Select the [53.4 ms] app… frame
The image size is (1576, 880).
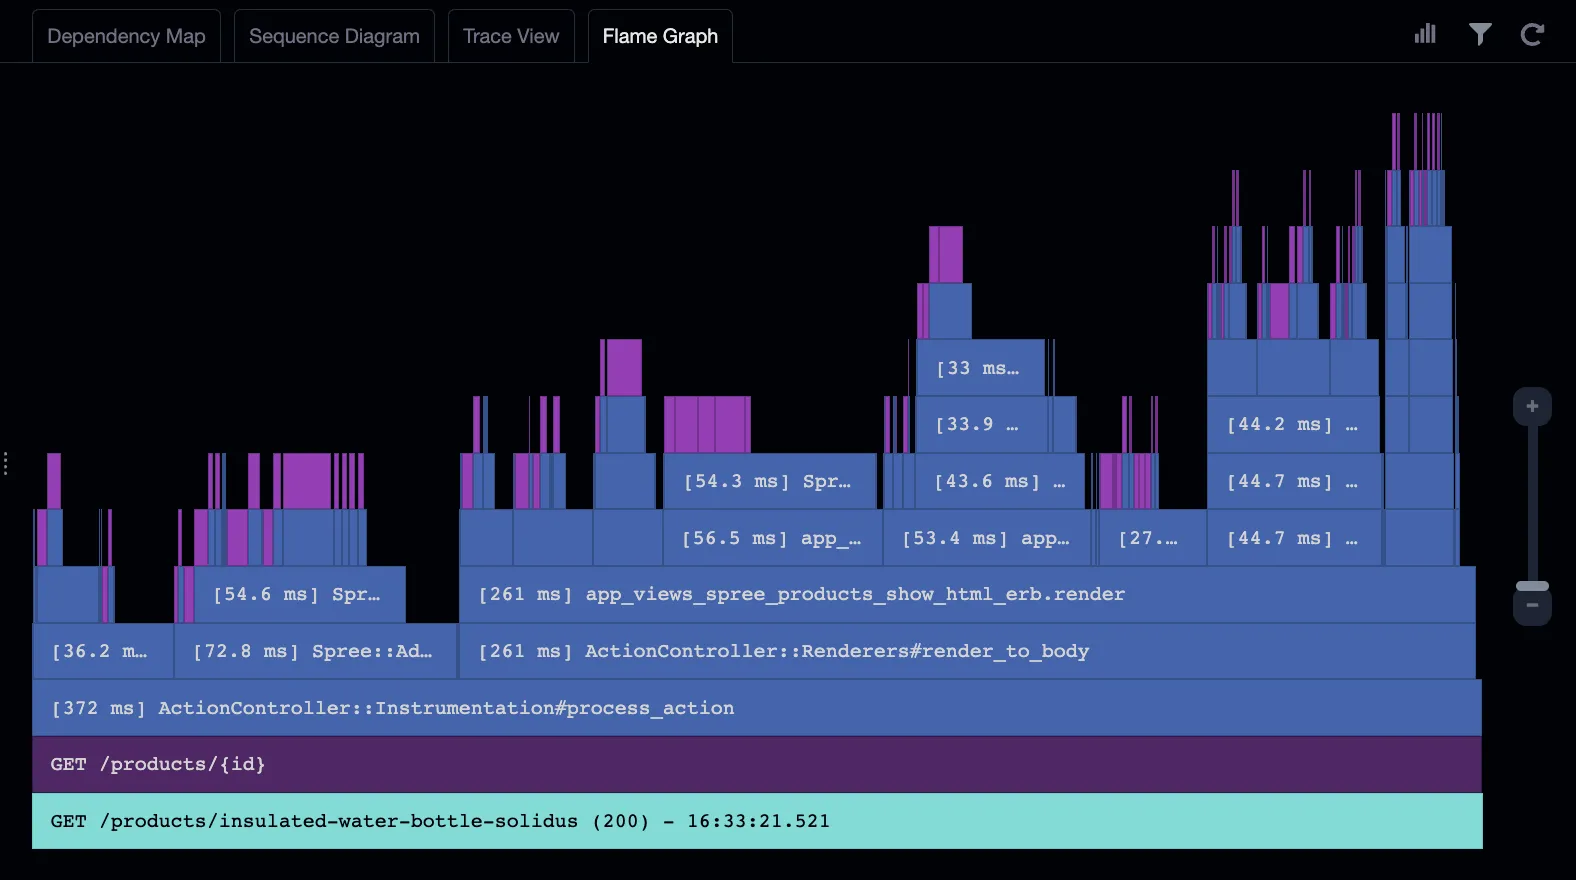pyautogui.click(x=987, y=538)
